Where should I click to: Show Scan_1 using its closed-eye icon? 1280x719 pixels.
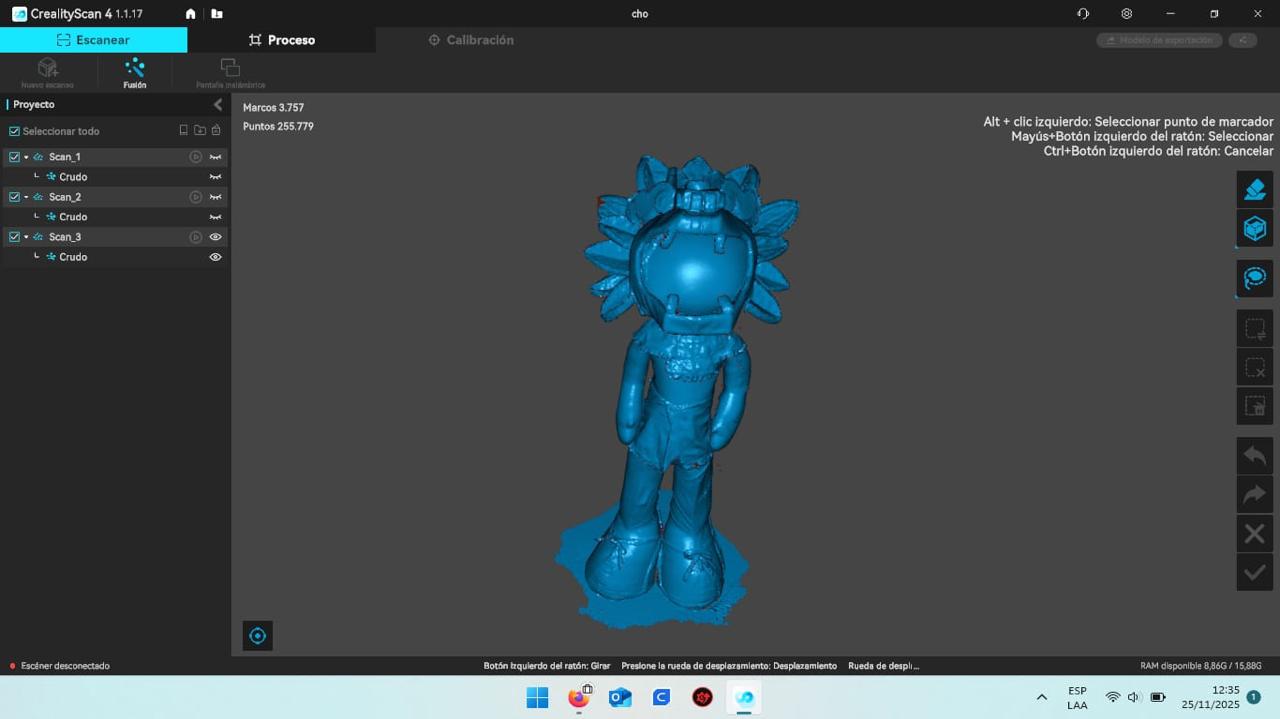click(x=215, y=157)
